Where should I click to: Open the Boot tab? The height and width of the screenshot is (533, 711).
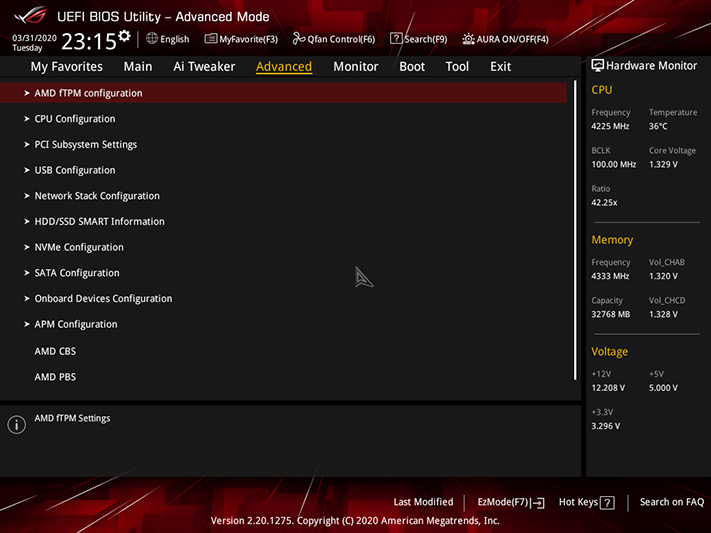(412, 67)
